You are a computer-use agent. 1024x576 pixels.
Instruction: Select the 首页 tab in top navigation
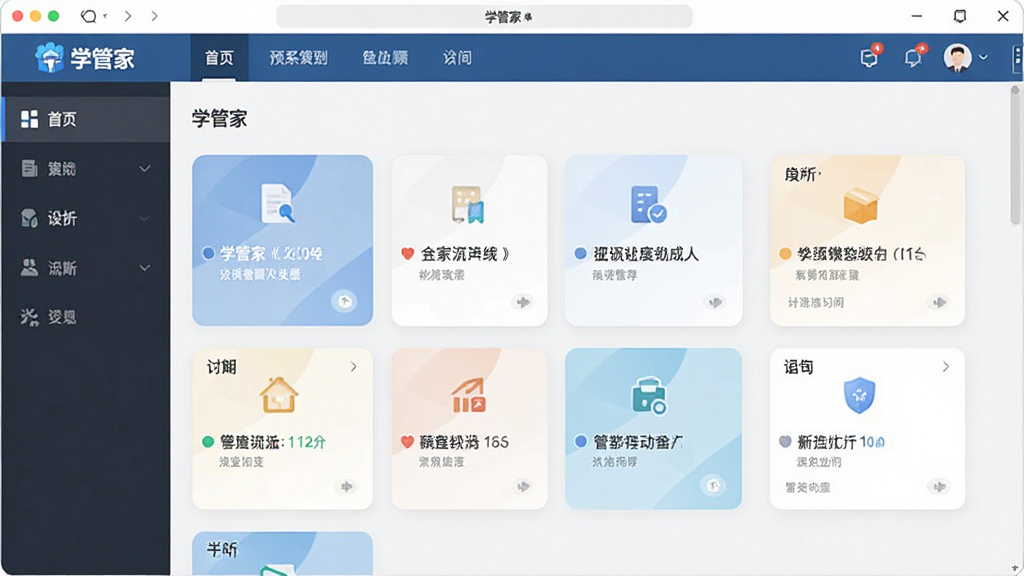point(219,57)
